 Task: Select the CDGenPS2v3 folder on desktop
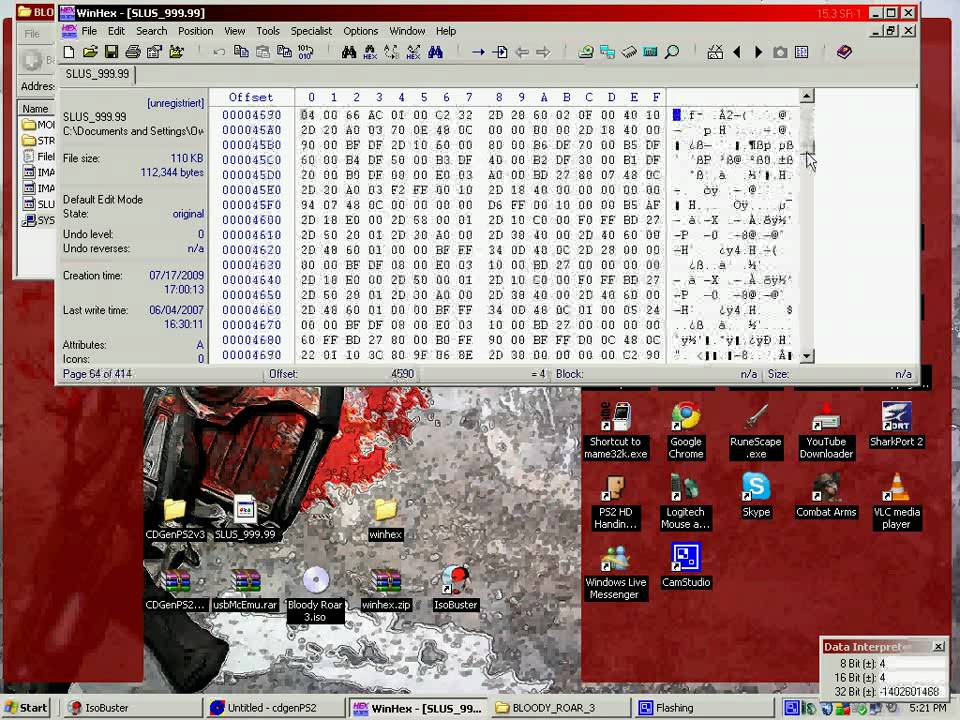175,519
